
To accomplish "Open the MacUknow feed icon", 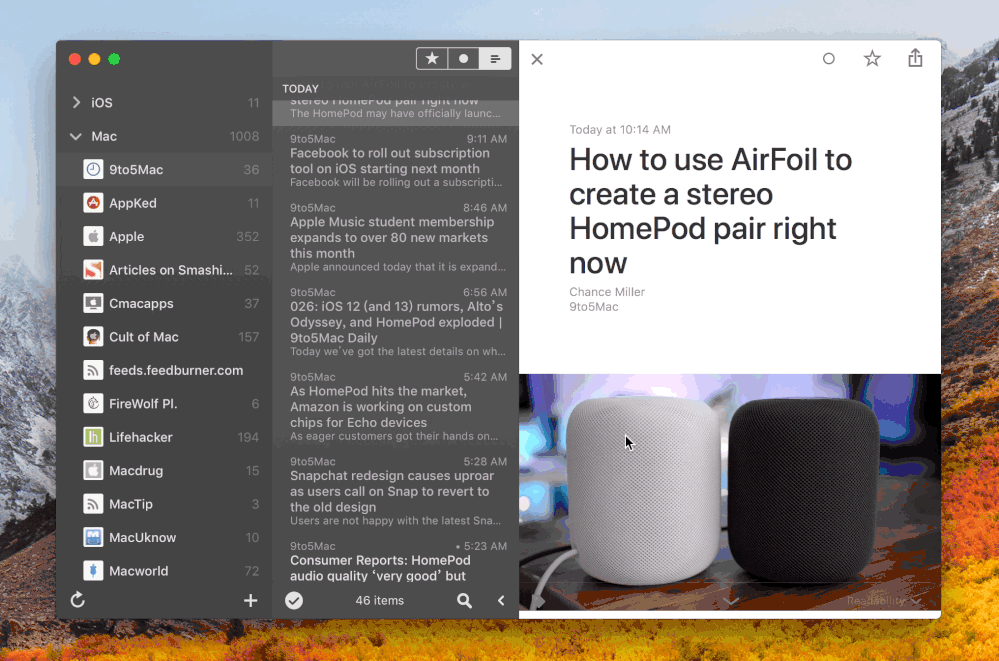I will tap(93, 537).
